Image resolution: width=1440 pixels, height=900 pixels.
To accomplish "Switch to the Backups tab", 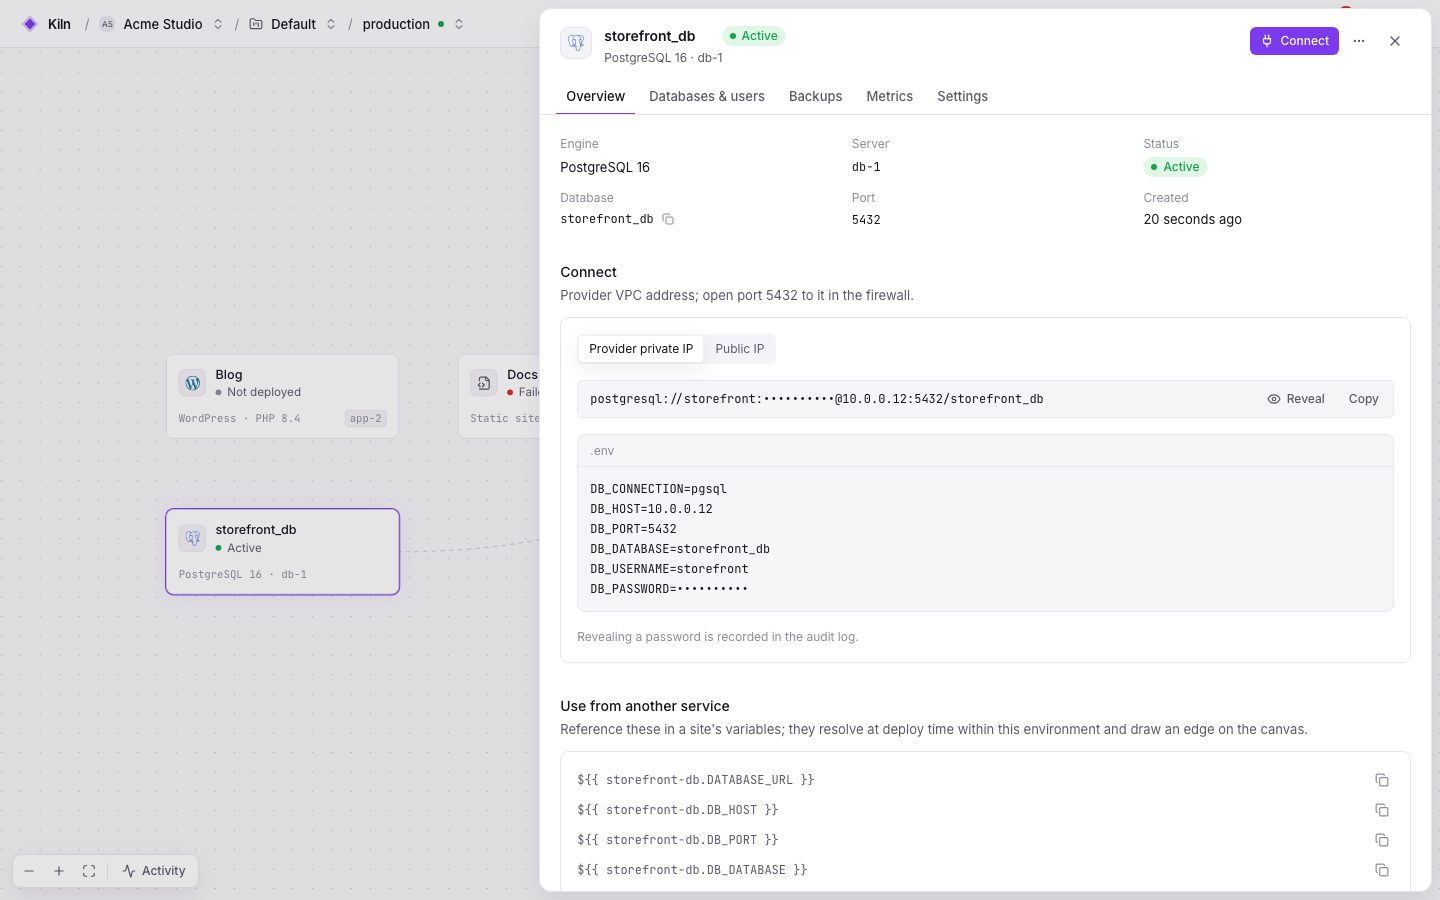I will click(x=815, y=96).
